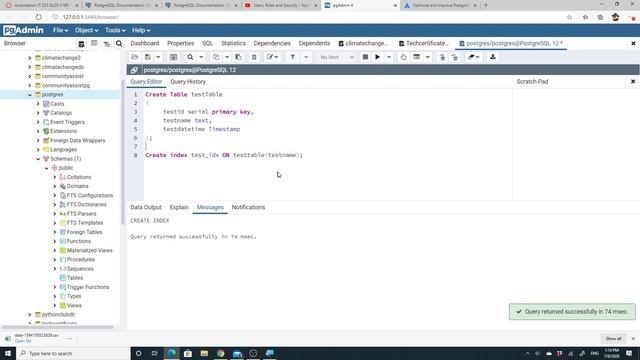Click Filtered Rows icon in Browser header
Image resolution: width=640 pixels, height=360 pixels.
tap(107, 44)
